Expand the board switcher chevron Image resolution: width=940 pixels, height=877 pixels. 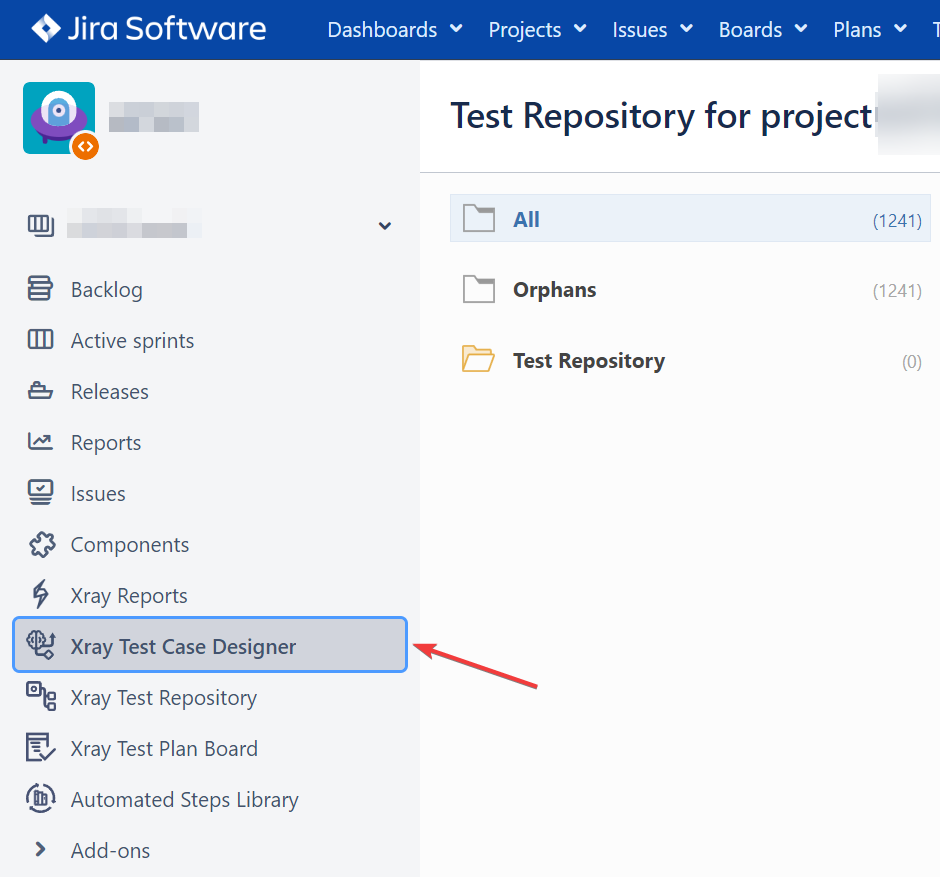pos(385,226)
